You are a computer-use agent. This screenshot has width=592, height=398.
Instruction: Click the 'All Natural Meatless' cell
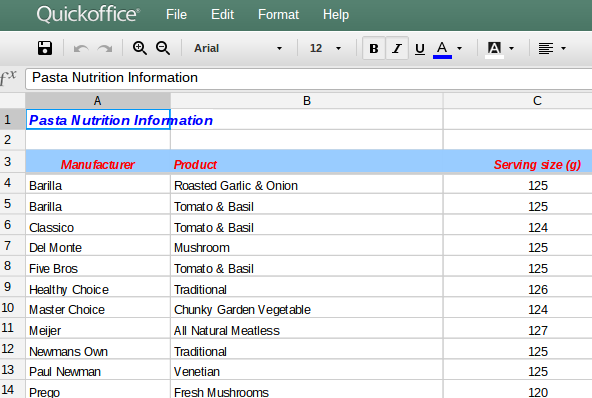tap(307, 329)
